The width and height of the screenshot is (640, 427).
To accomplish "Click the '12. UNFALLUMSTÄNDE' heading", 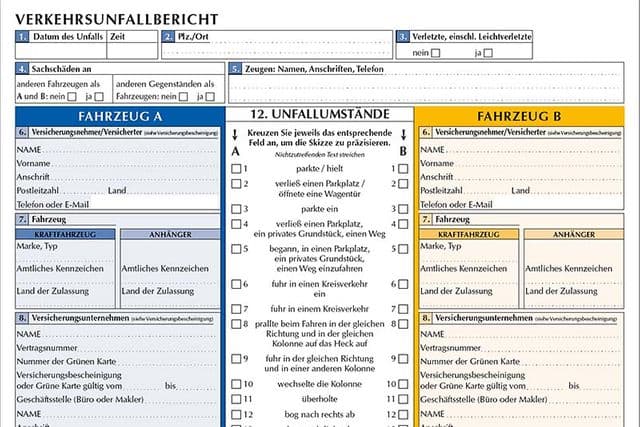I will [320, 114].
